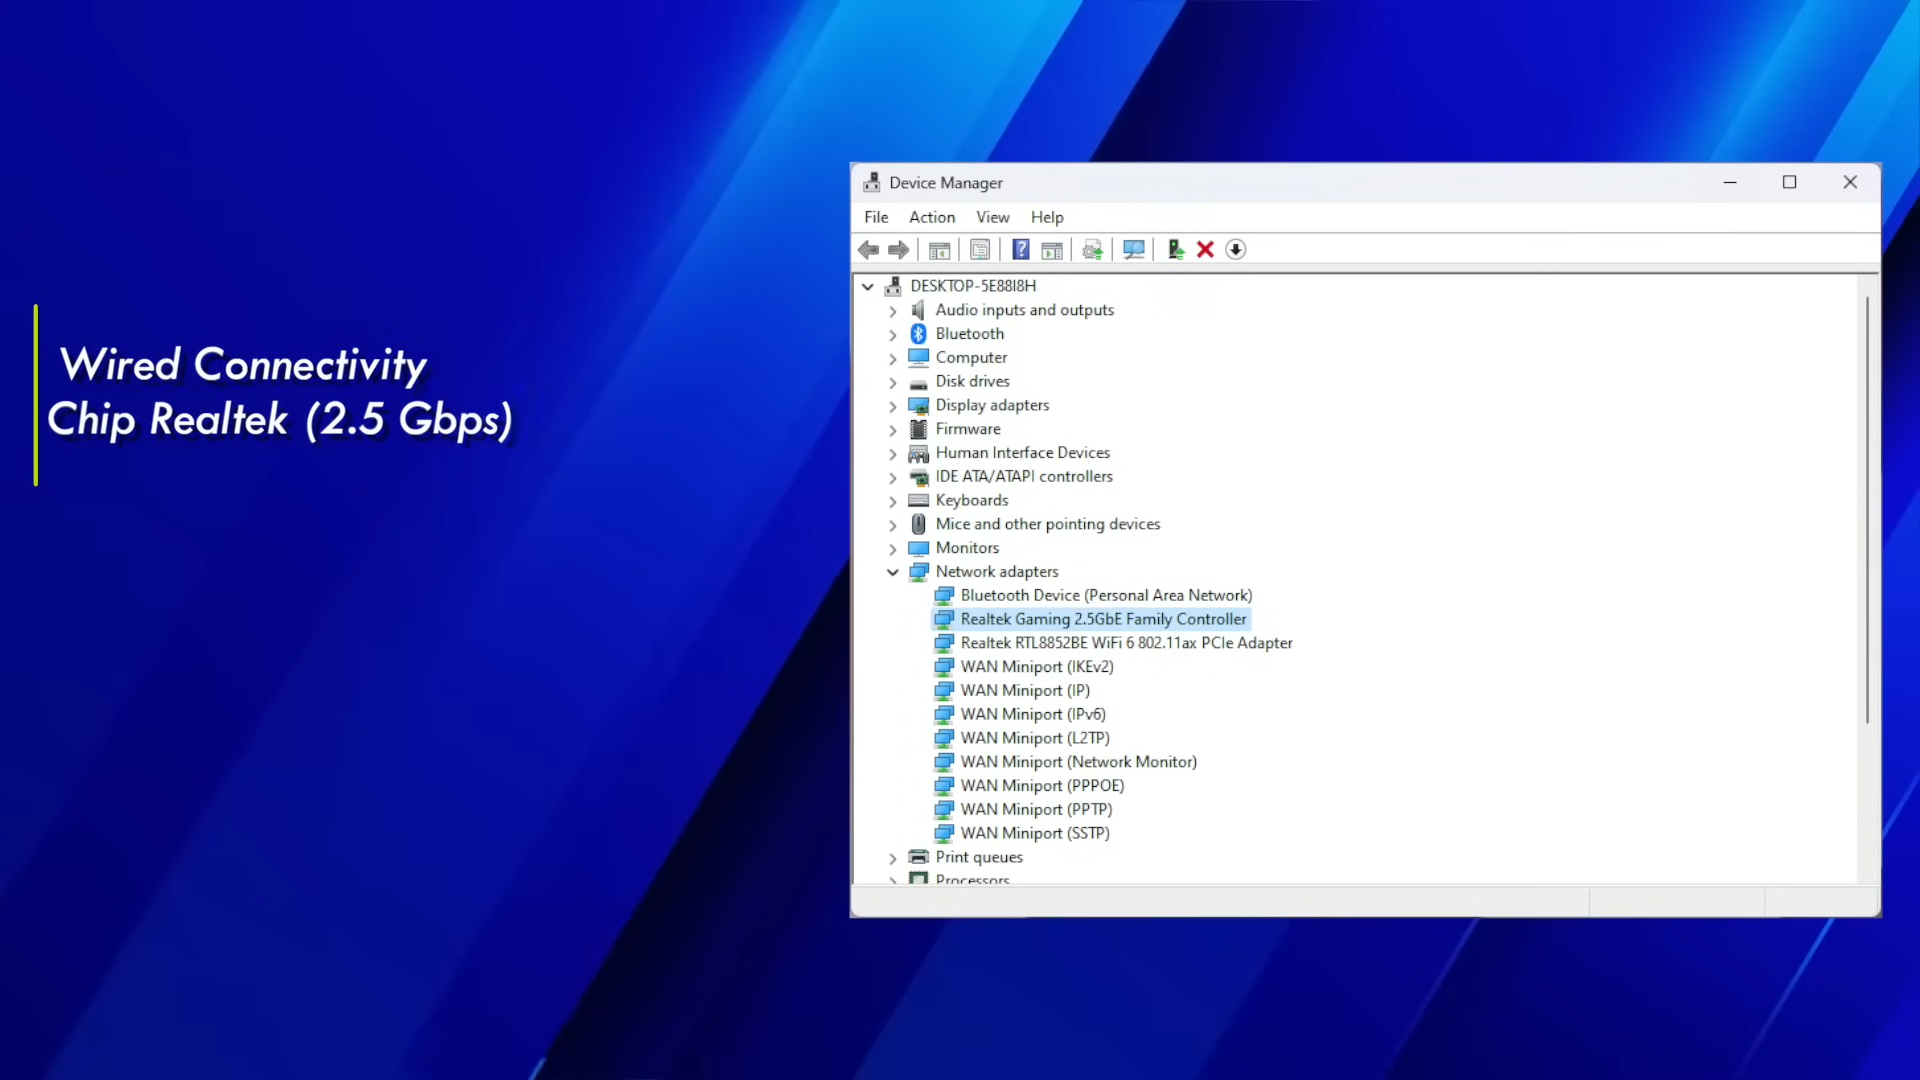Image resolution: width=1920 pixels, height=1080 pixels.
Task: Open the View menu
Action: 992,217
